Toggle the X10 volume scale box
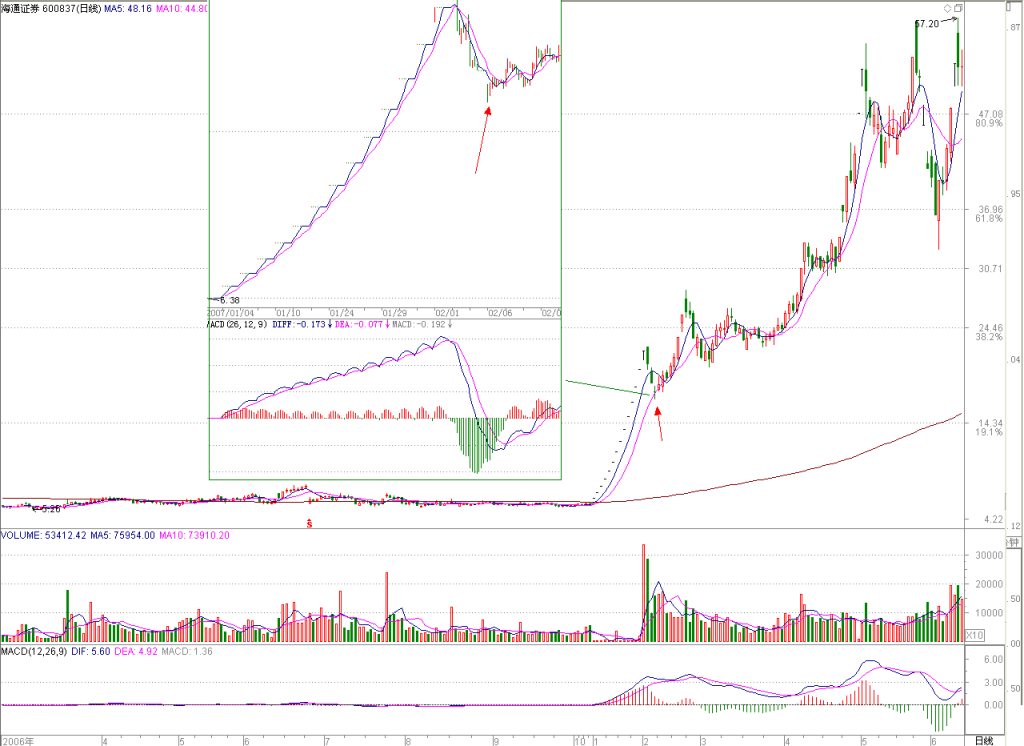Viewport: 1024px width, 746px height. click(x=974, y=635)
